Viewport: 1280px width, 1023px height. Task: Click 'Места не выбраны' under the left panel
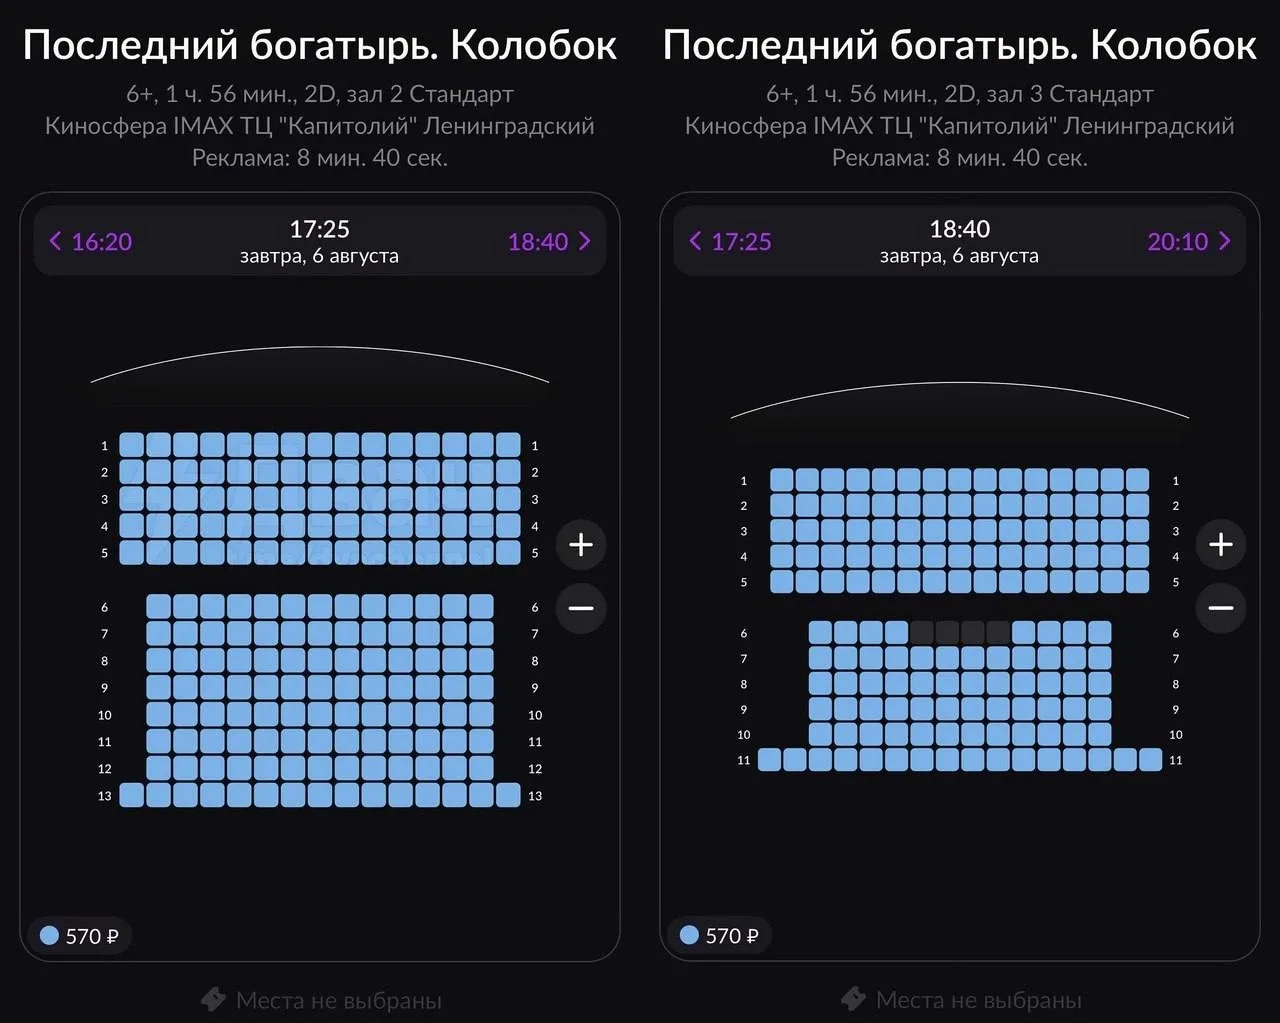339,1000
